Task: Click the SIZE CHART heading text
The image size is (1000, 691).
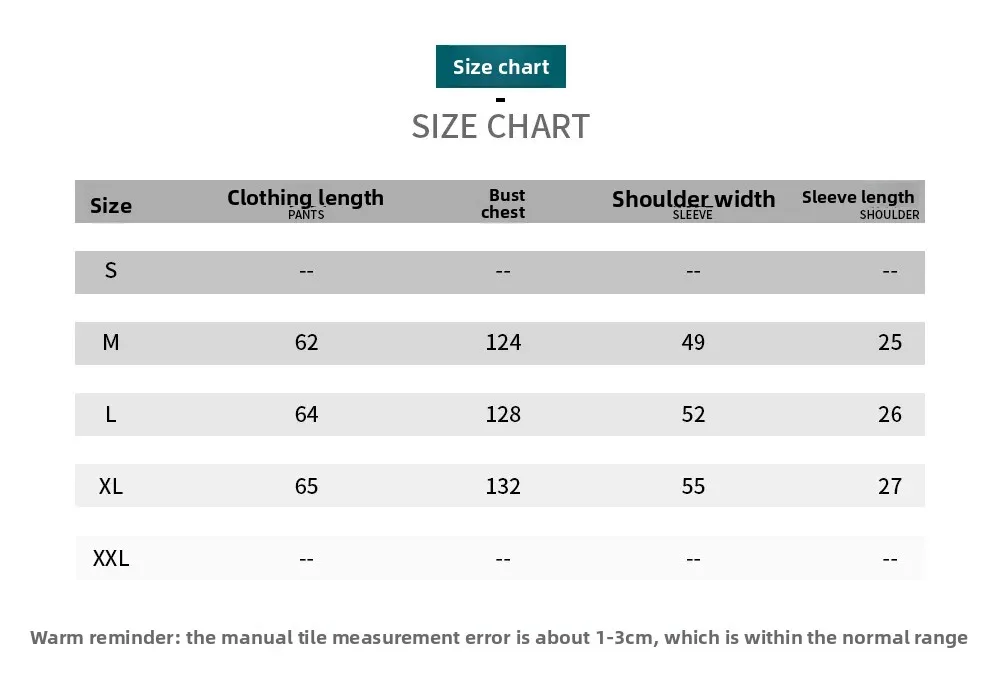Action: (501, 126)
